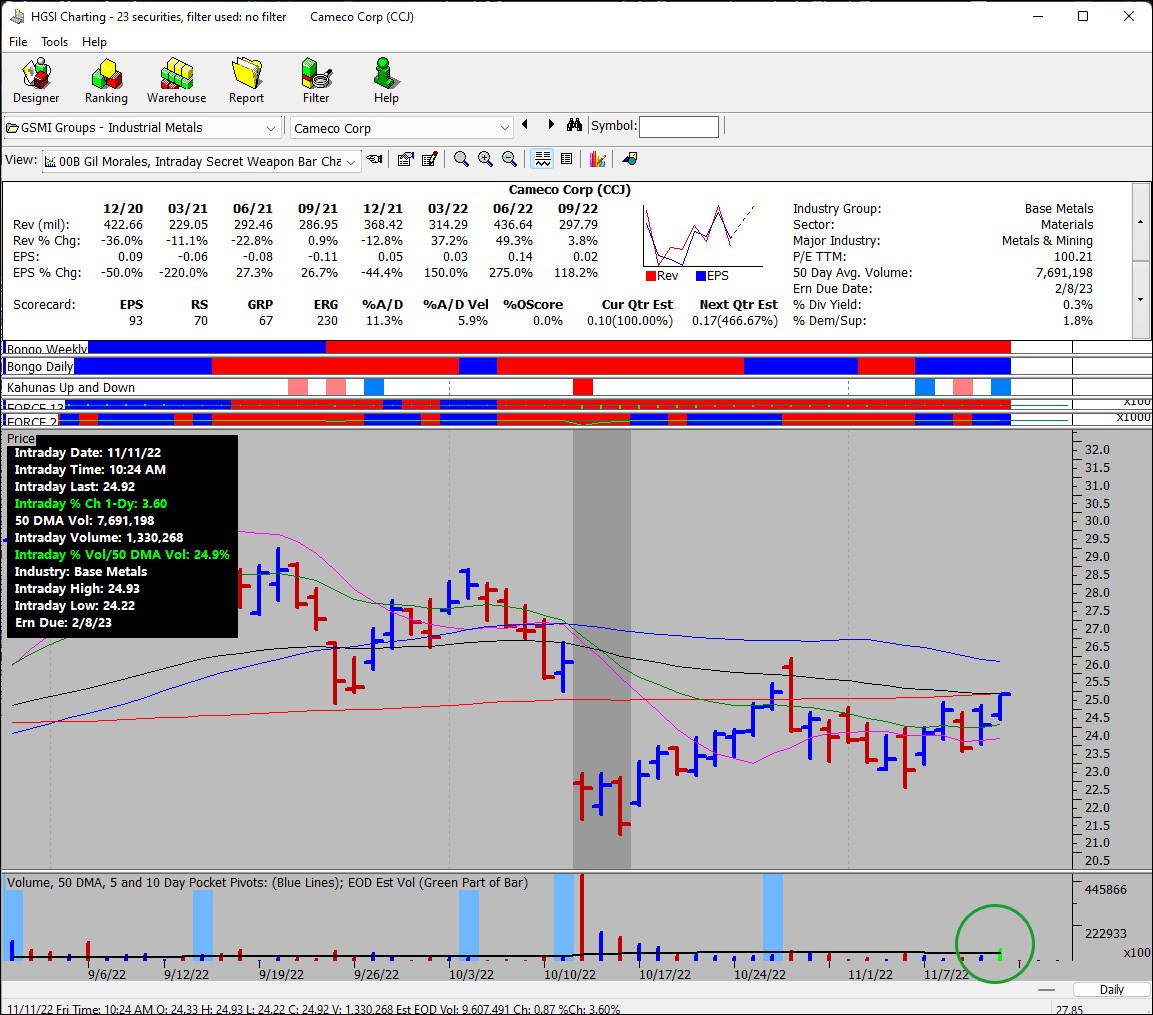Click the zoom in magnifier icon
Image resolution: width=1153 pixels, height=1015 pixels.
point(485,159)
